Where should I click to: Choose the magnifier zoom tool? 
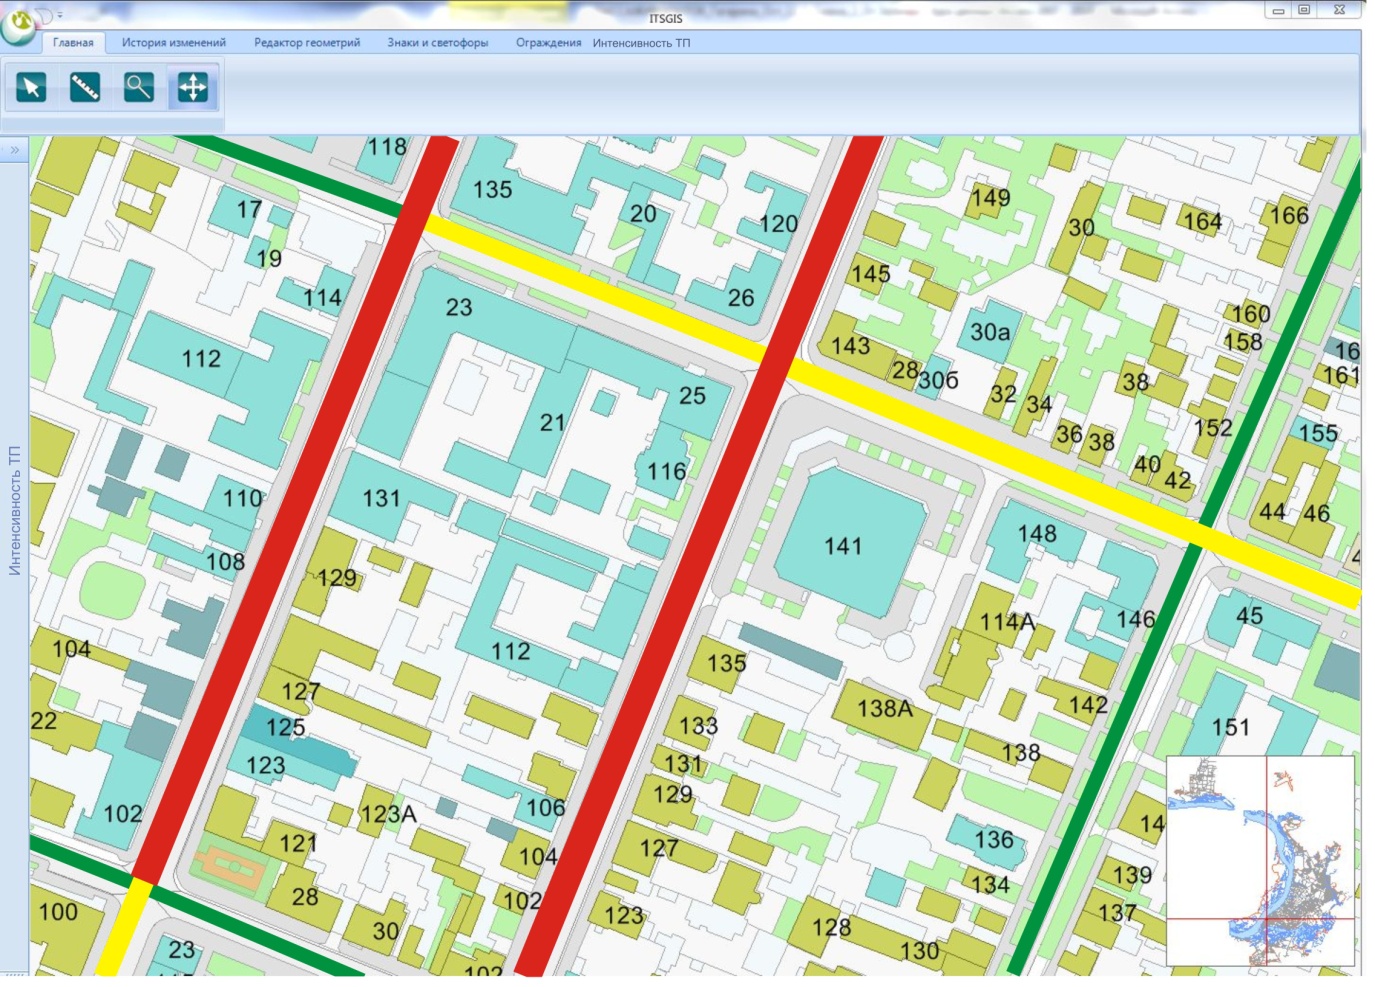[x=139, y=88]
